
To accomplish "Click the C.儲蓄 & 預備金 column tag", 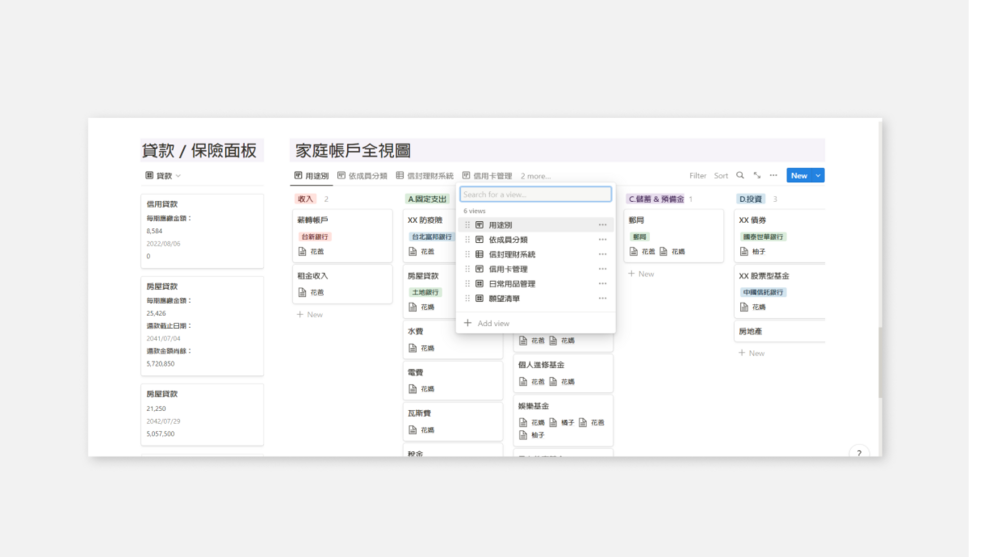I will pos(656,199).
